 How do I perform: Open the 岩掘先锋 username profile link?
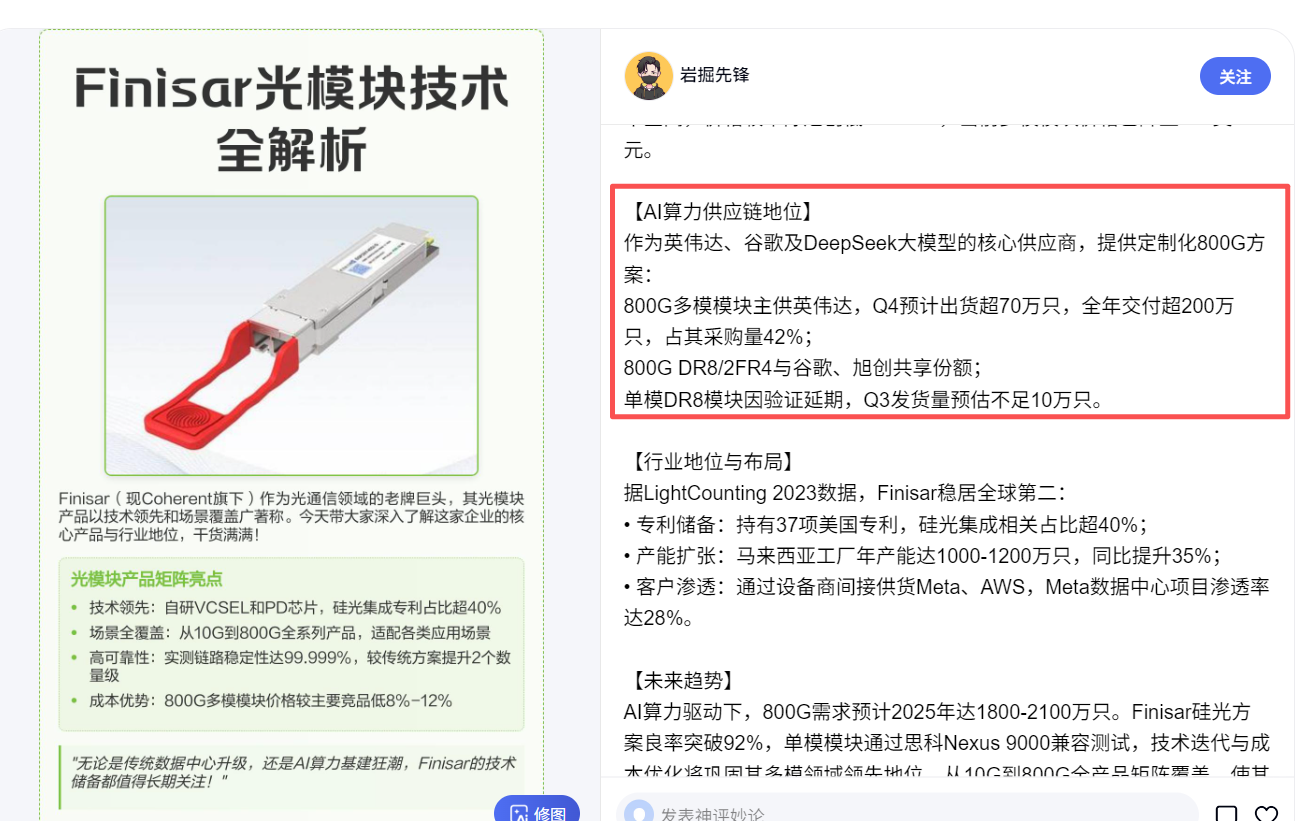(714, 75)
